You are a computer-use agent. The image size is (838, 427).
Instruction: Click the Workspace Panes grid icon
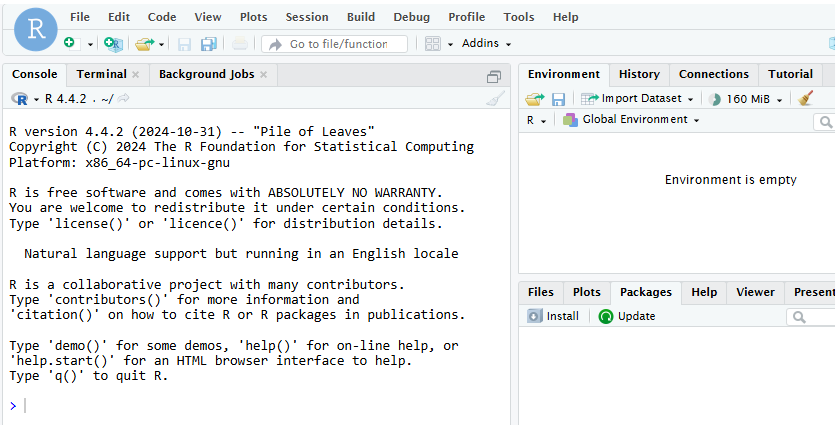click(432, 44)
